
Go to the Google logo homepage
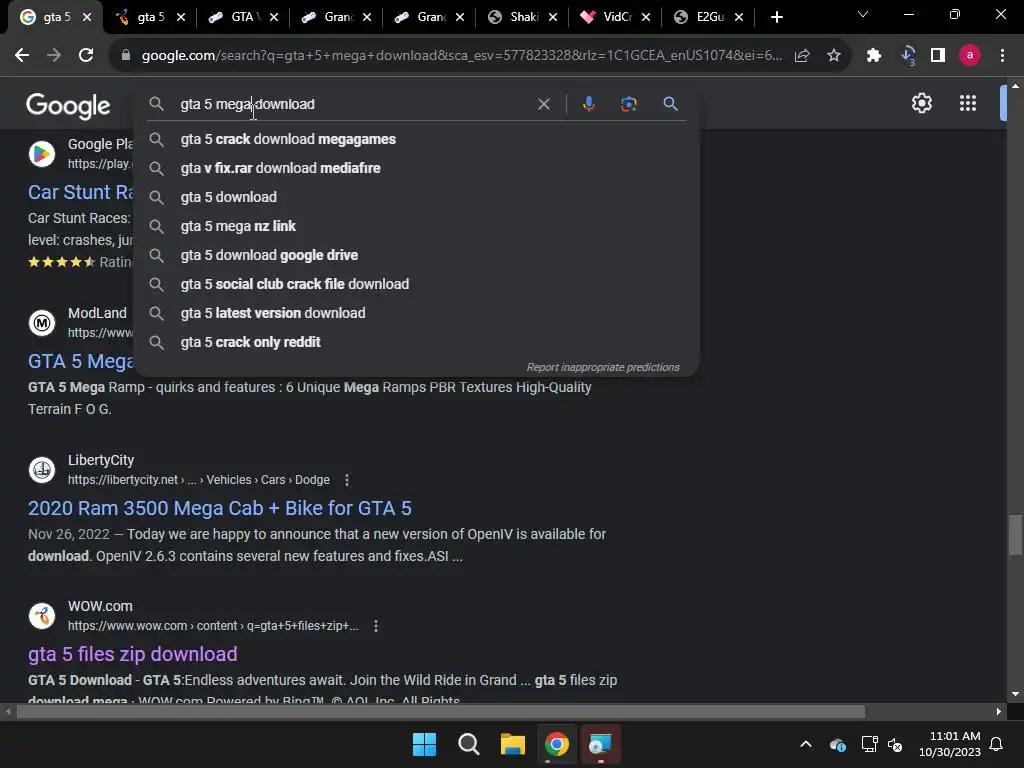point(68,105)
